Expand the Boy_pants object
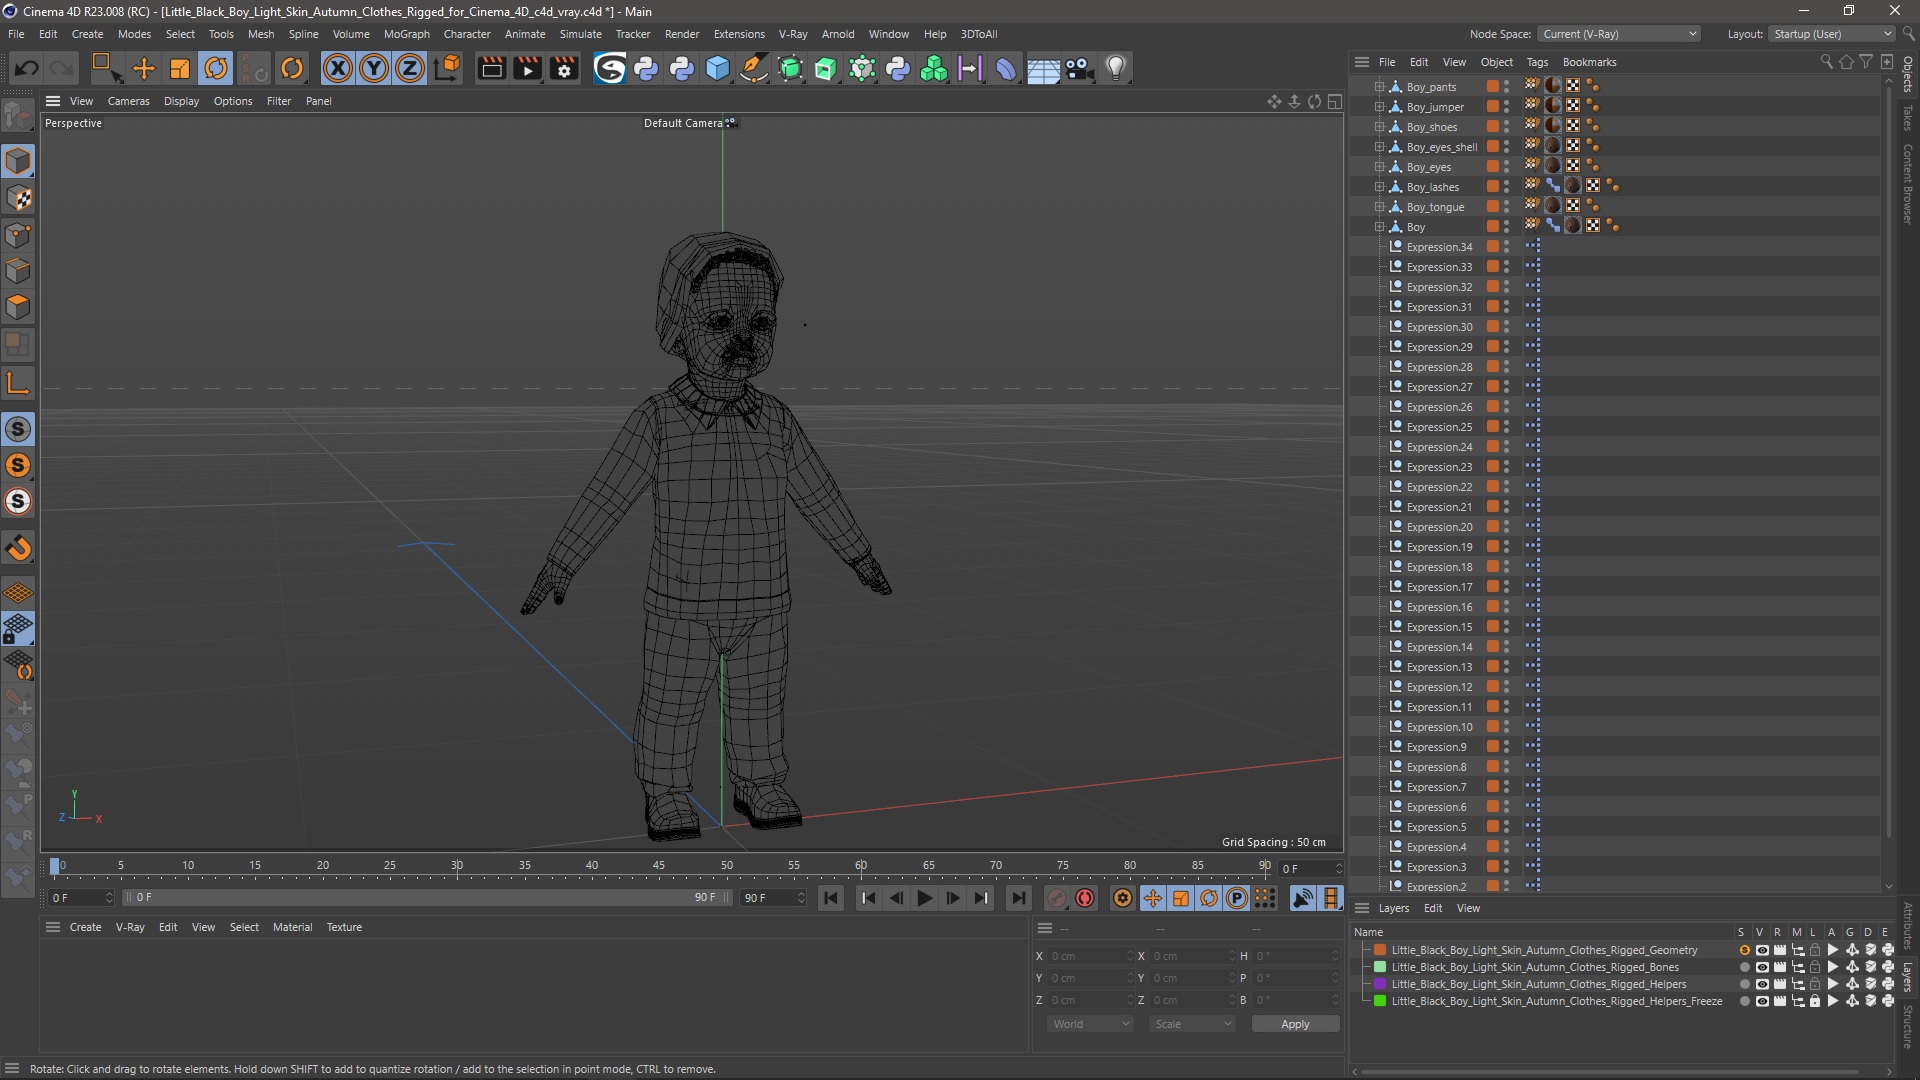 pos(1379,87)
